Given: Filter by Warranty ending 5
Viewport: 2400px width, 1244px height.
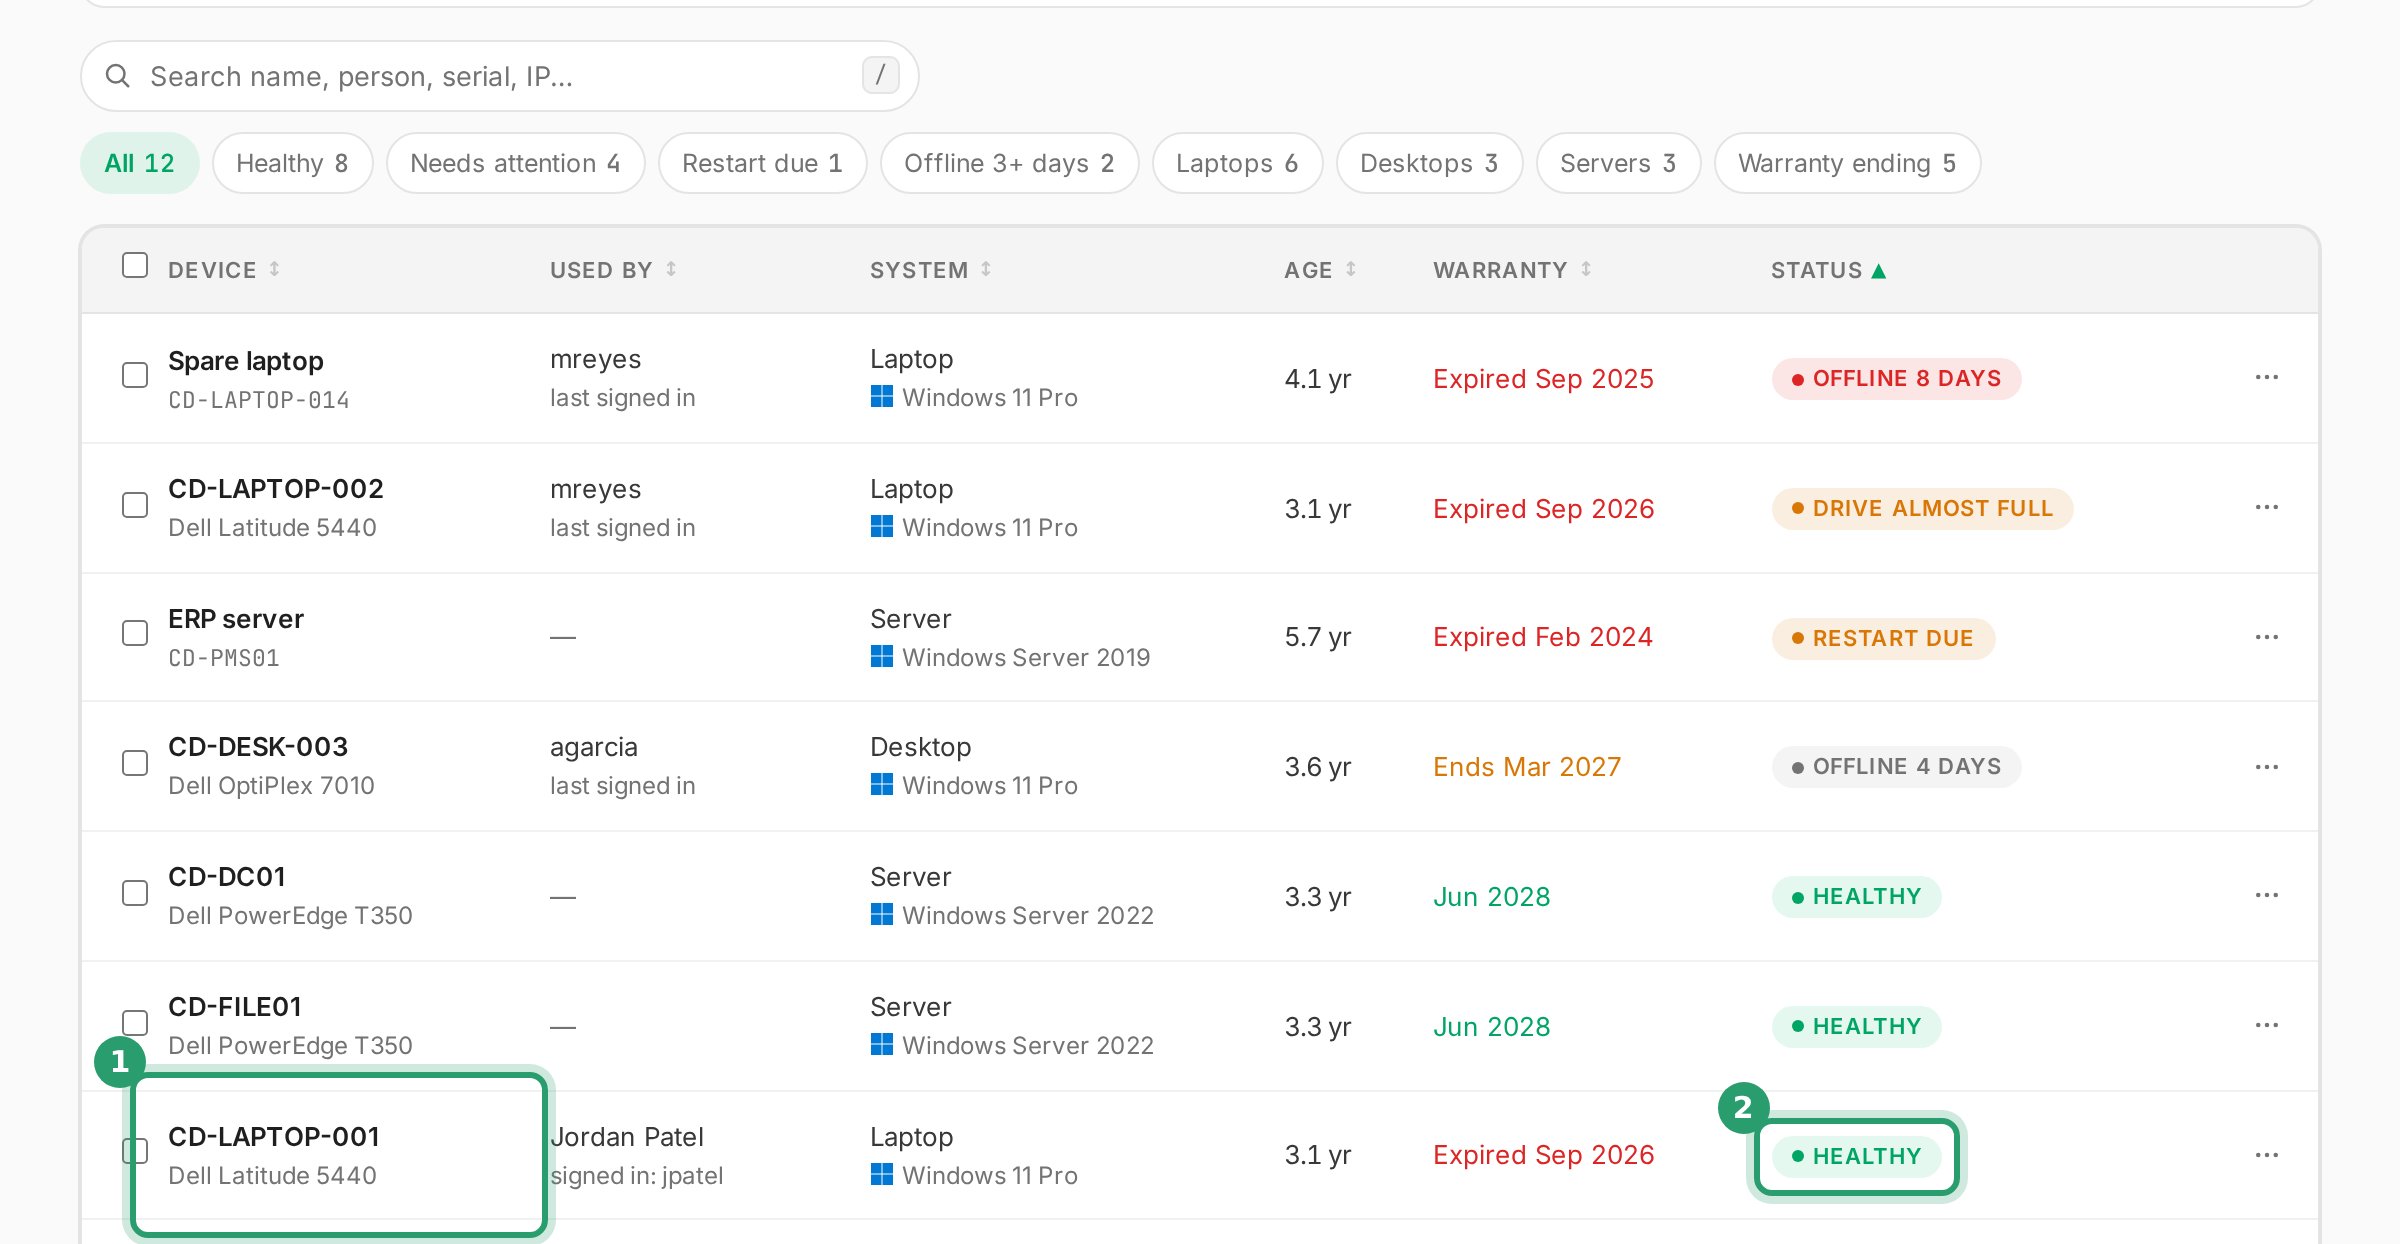Looking at the screenshot, I should 1847,163.
